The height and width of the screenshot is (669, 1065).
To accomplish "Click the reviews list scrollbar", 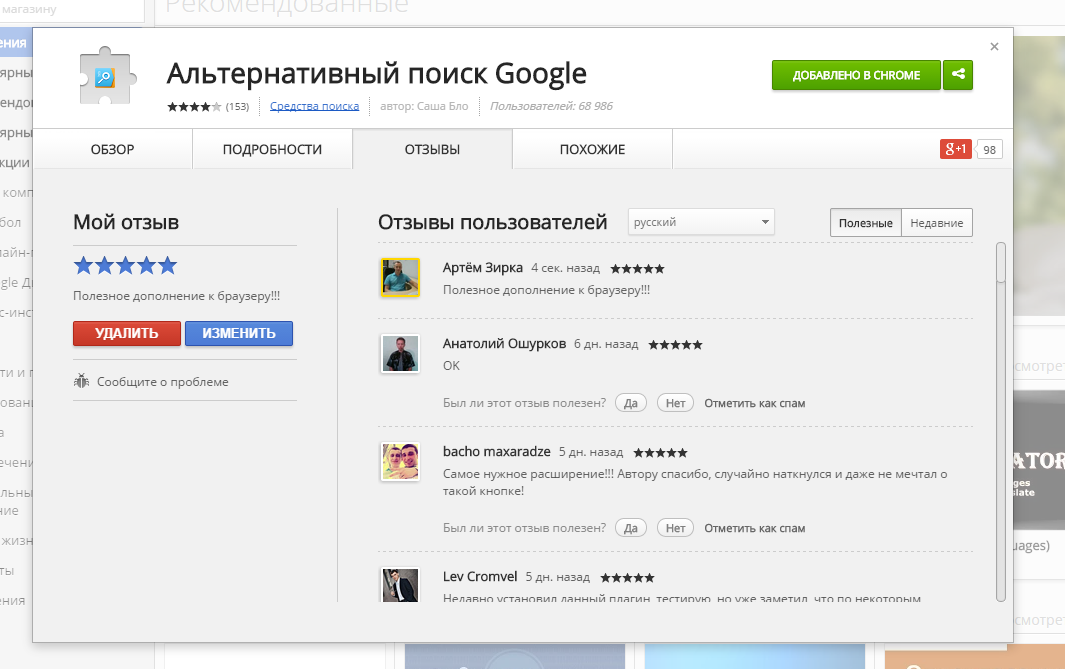I will tap(1000, 421).
